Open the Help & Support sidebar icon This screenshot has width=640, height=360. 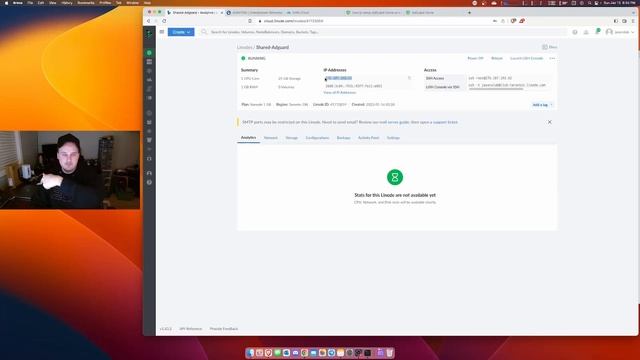coord(149,182)
